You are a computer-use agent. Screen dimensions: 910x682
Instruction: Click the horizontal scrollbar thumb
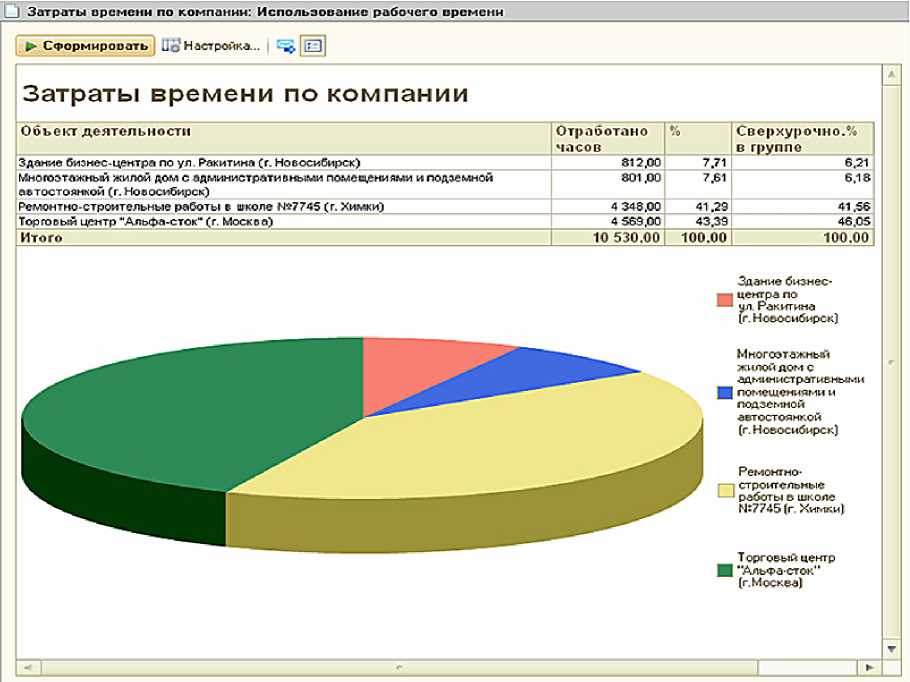coord(400,667)
